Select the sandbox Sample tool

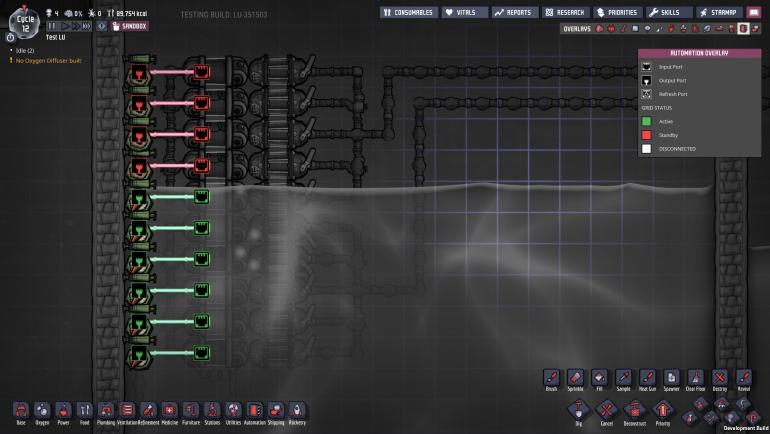[623, 378]
